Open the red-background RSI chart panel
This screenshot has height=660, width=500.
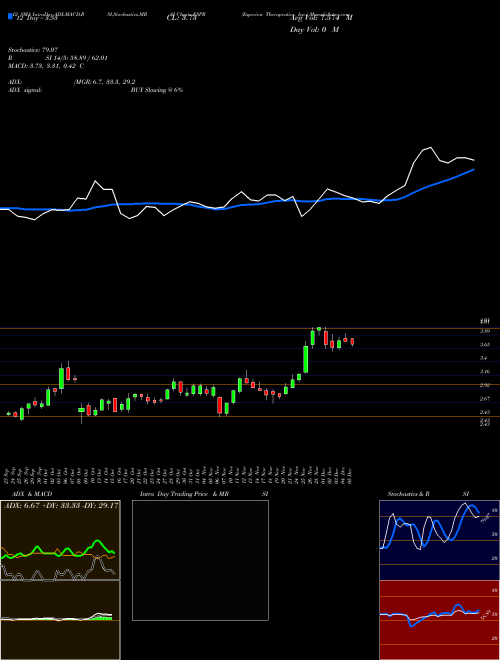[x=439, y=620]
